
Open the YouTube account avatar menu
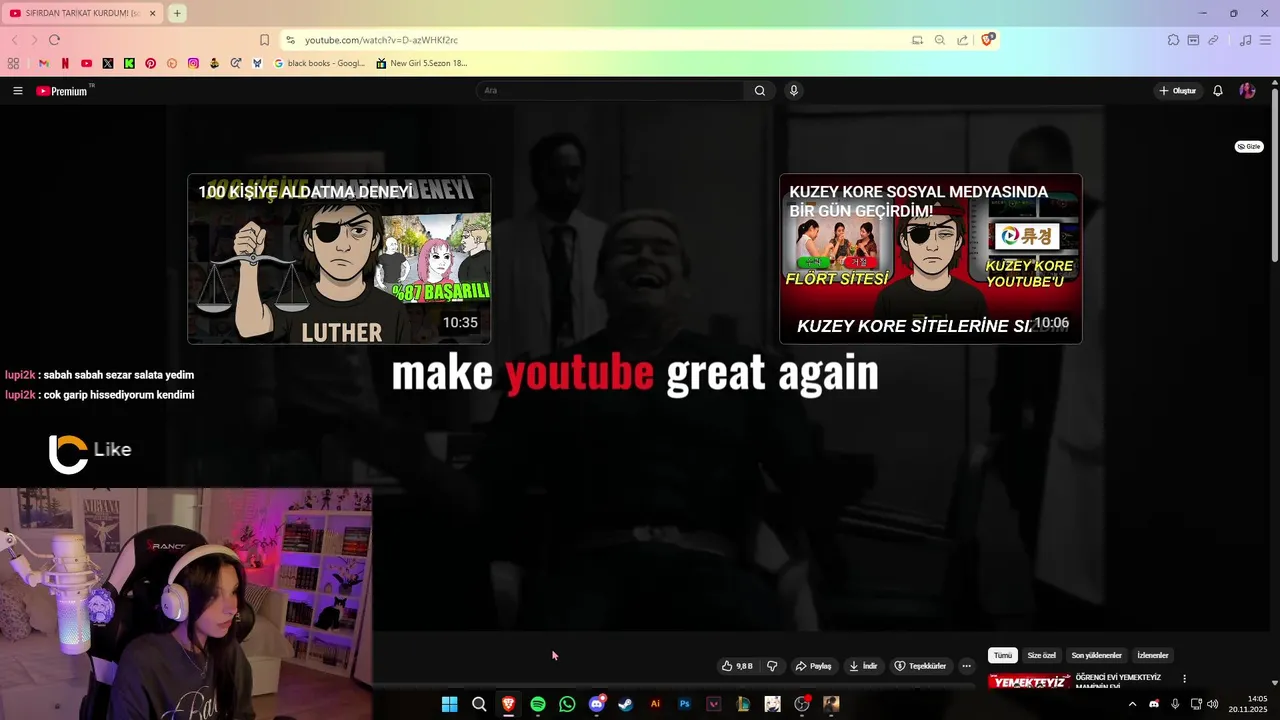(1247, 91)
